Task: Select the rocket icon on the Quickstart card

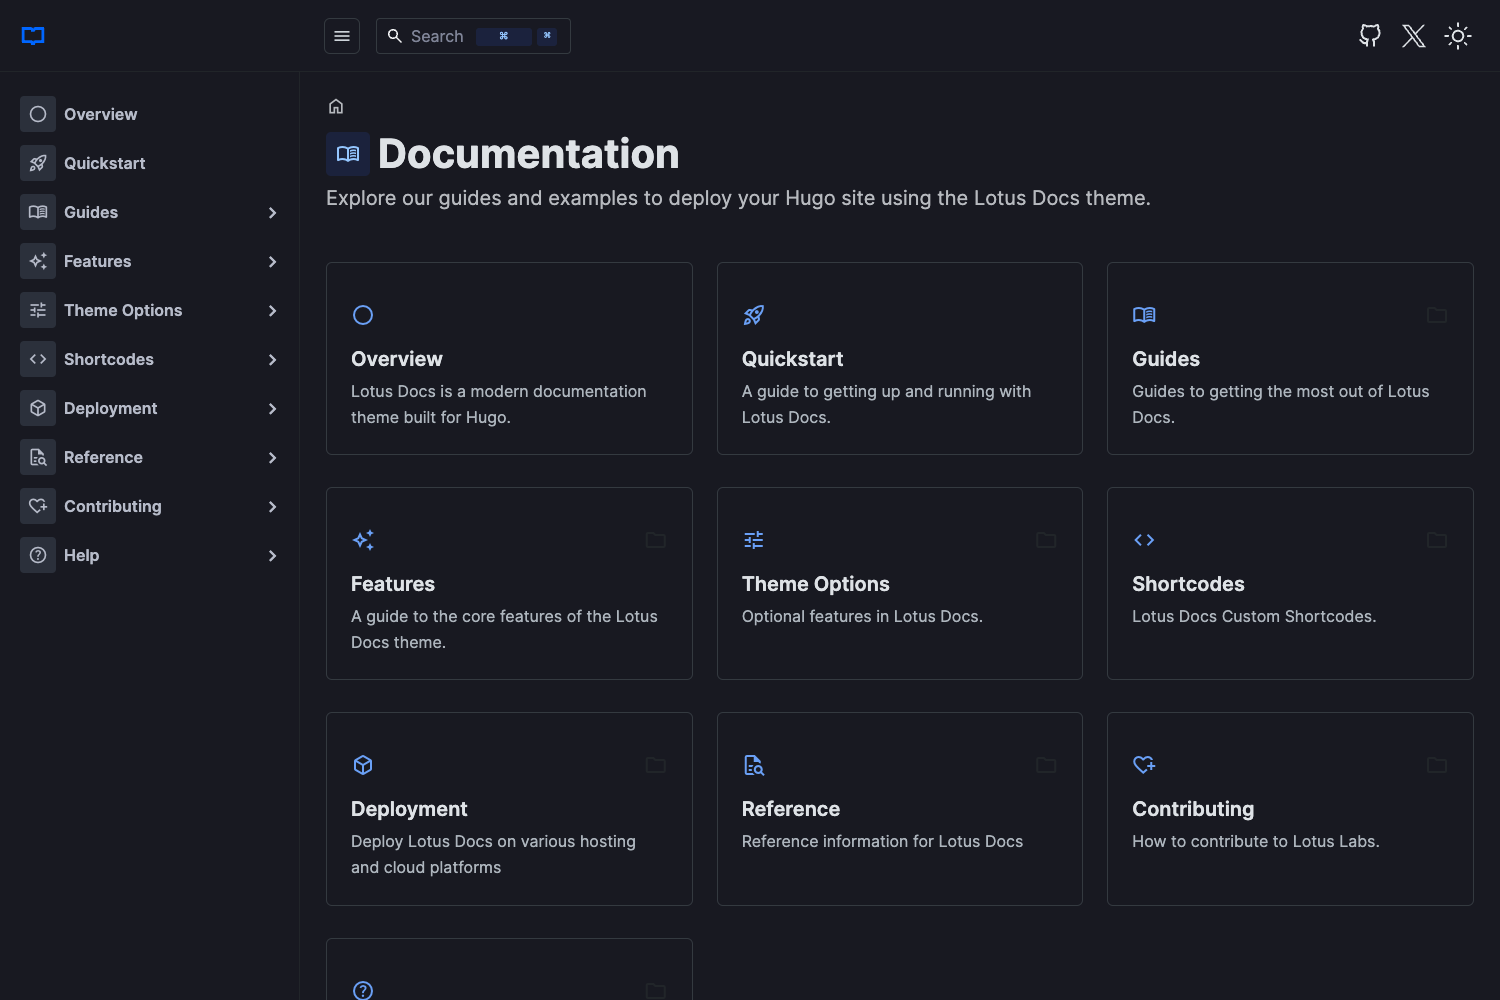Action: click(x=753, y=315)
